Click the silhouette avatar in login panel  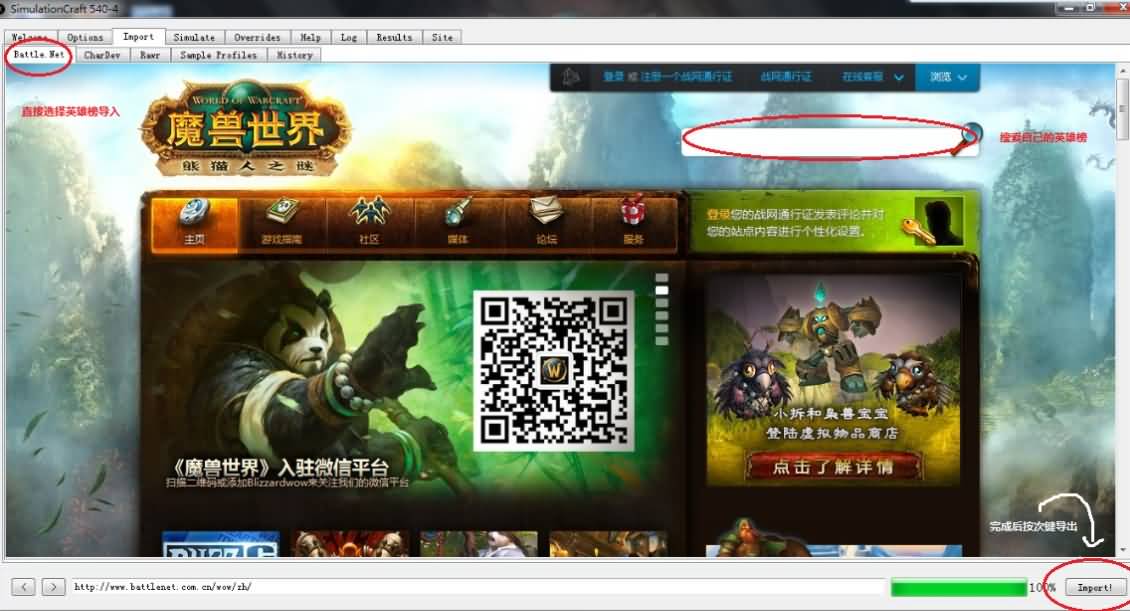click(x=939, y=222)
